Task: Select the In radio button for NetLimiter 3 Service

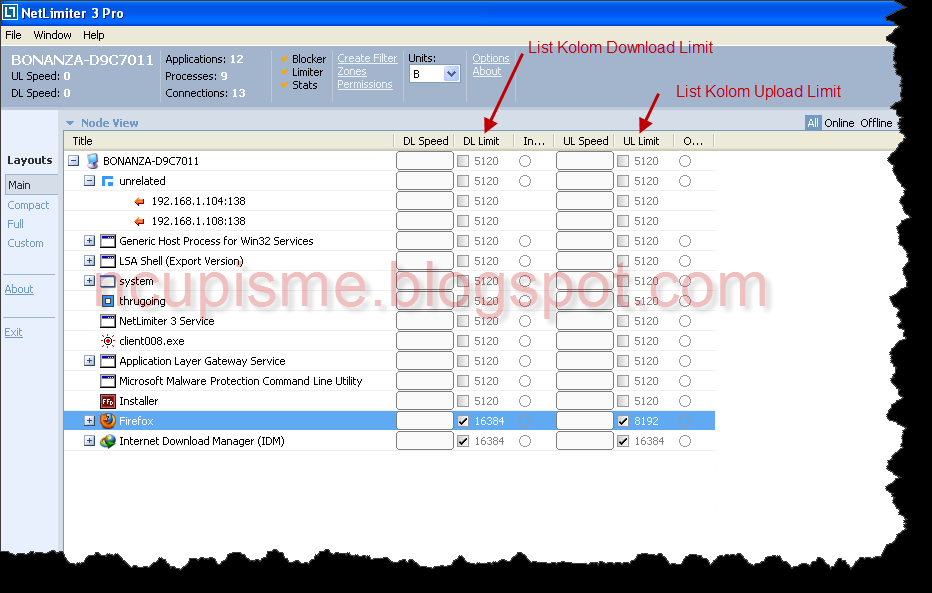Action: point(525,321)
